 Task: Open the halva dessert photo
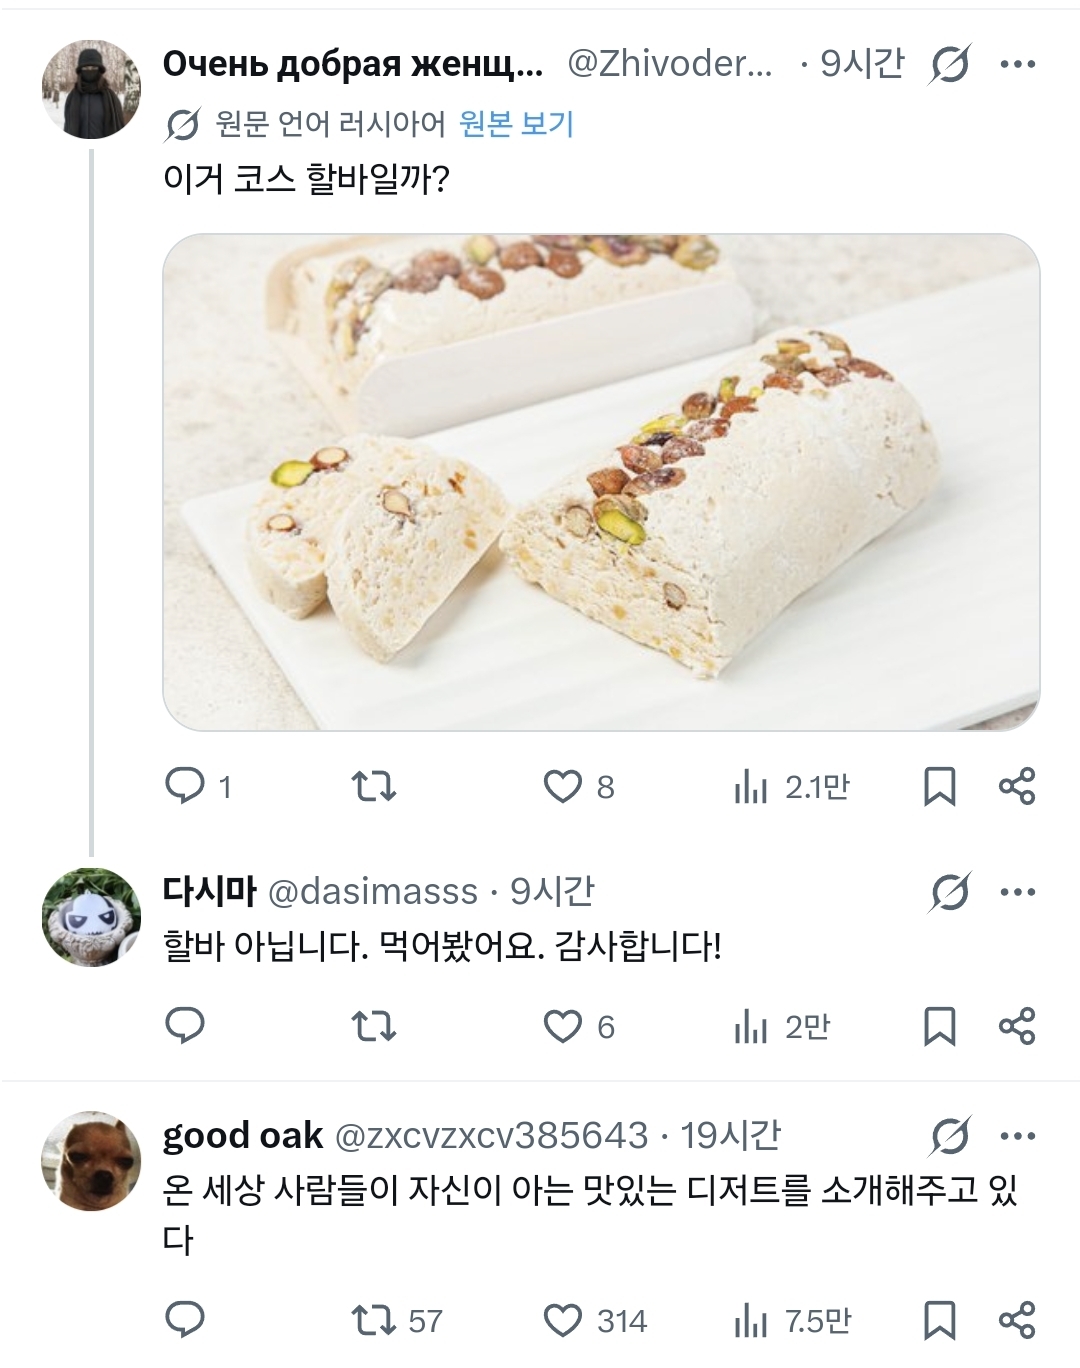click(x=600, y=482)
